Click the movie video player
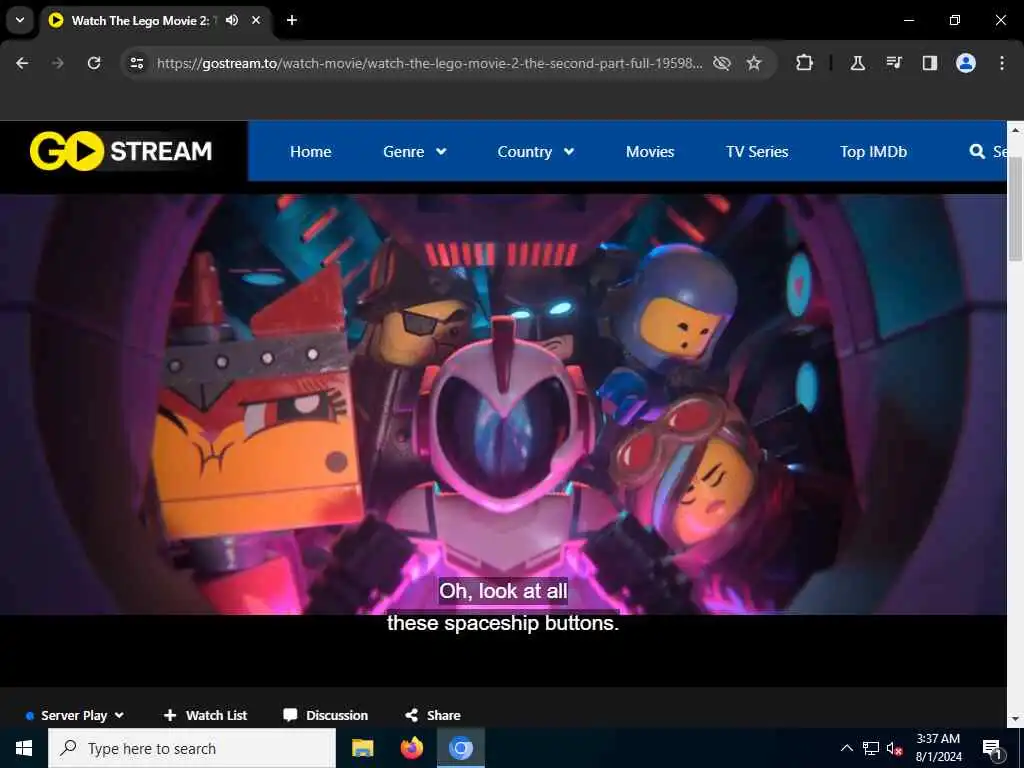Screen dimensions: 1024x768 point(503,439)
